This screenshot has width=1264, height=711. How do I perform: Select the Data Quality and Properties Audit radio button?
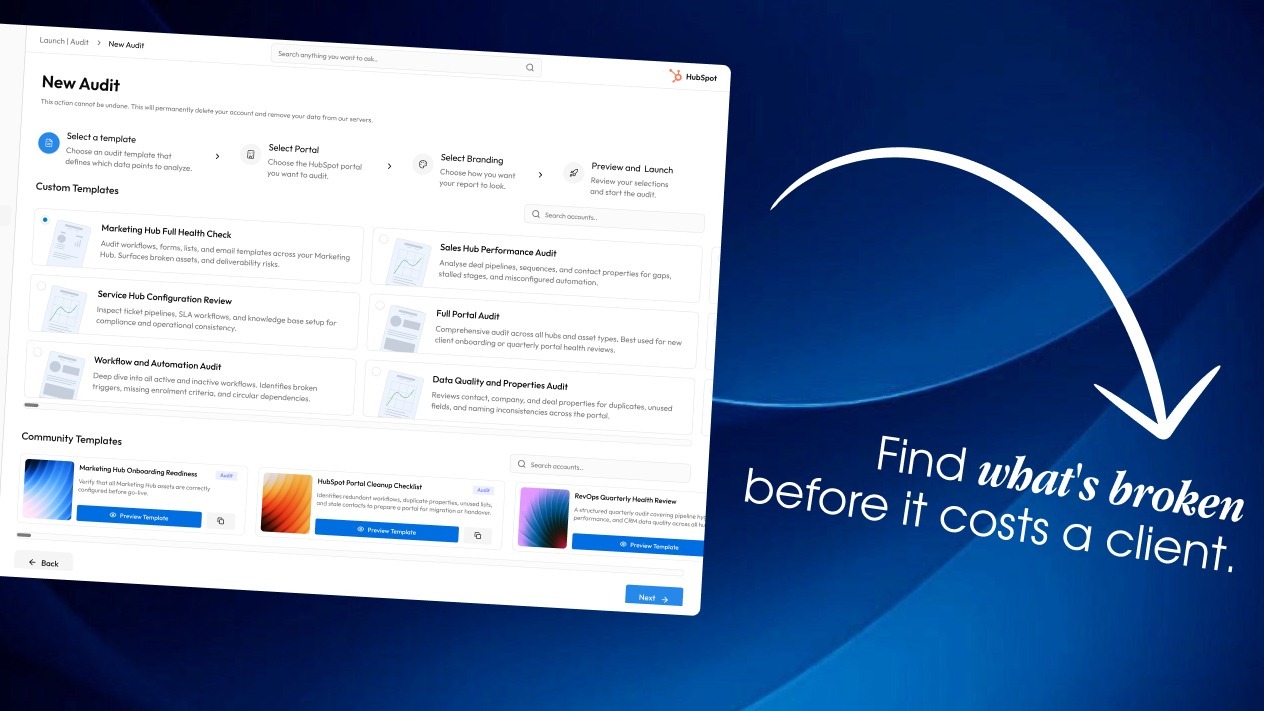[x=377, y=371]
